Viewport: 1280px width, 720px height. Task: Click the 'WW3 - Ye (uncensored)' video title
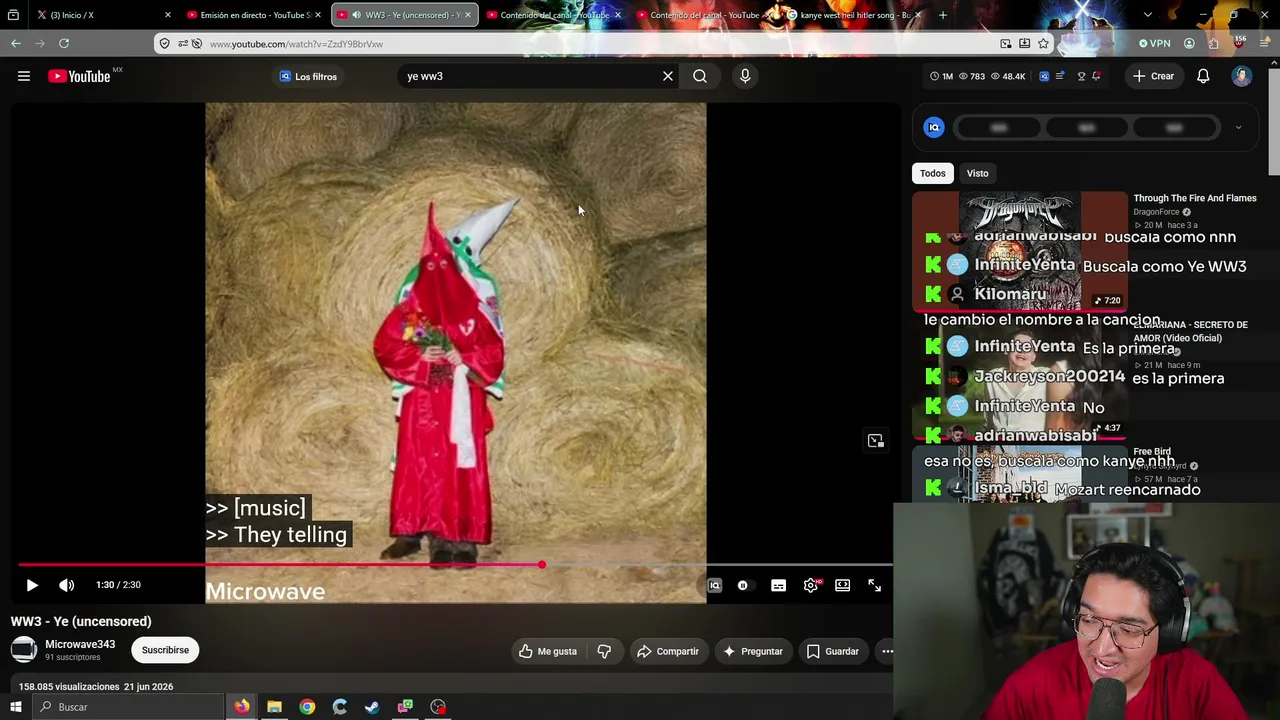81,621
